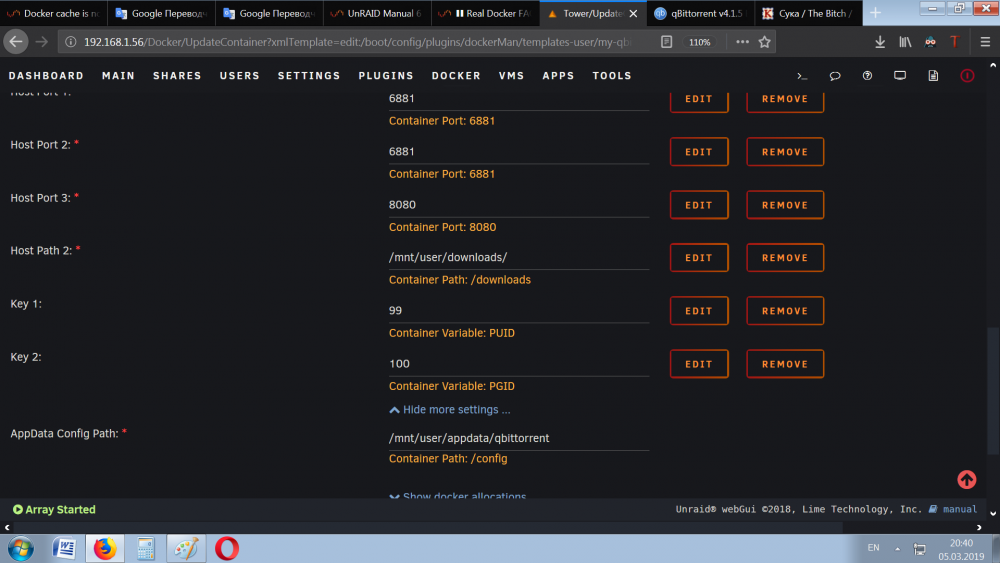The height and width of the screenshot is (563, 1000).
Task: Switch input language EN indicator
Action: [873, 548]
